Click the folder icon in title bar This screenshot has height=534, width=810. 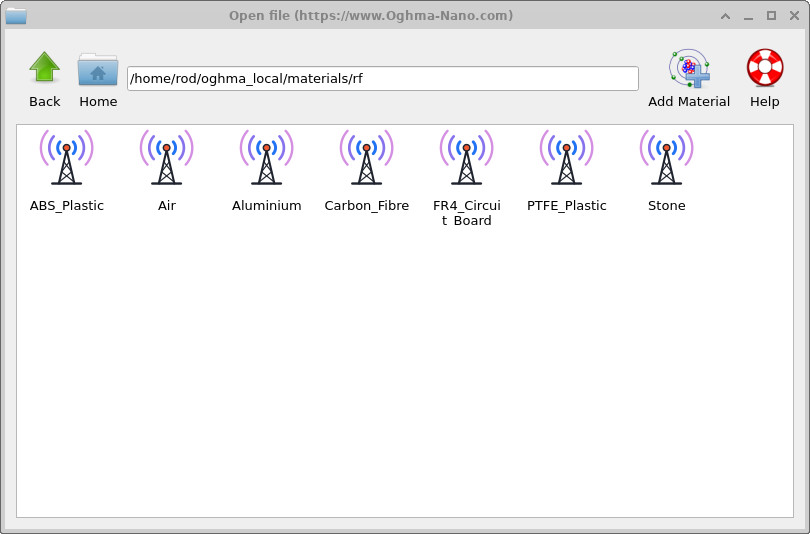coord(16,16)
